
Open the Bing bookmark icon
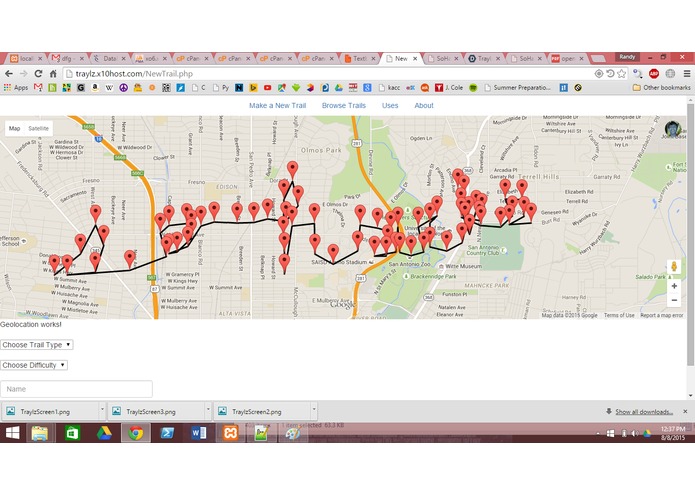point(253,88)
